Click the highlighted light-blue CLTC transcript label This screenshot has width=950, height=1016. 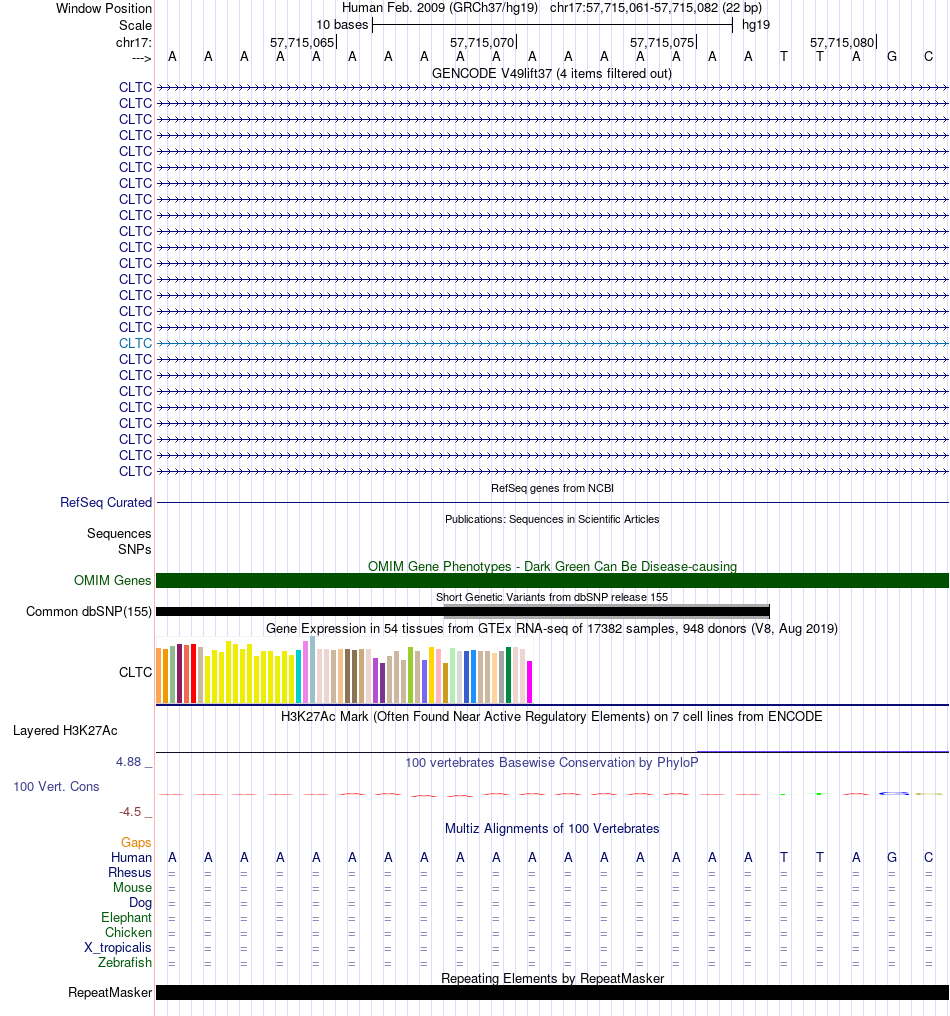[135, 343]
